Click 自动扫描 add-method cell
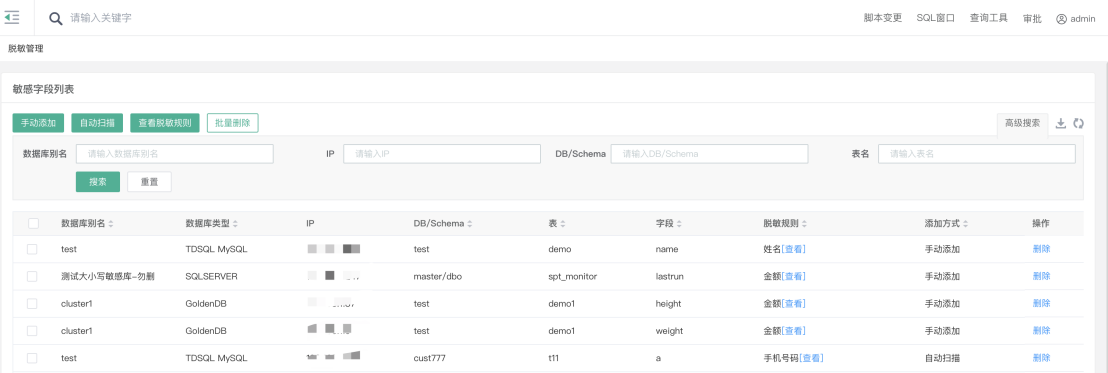Image resolution: width=1108 pixels, height=373 pixels. 943,358
